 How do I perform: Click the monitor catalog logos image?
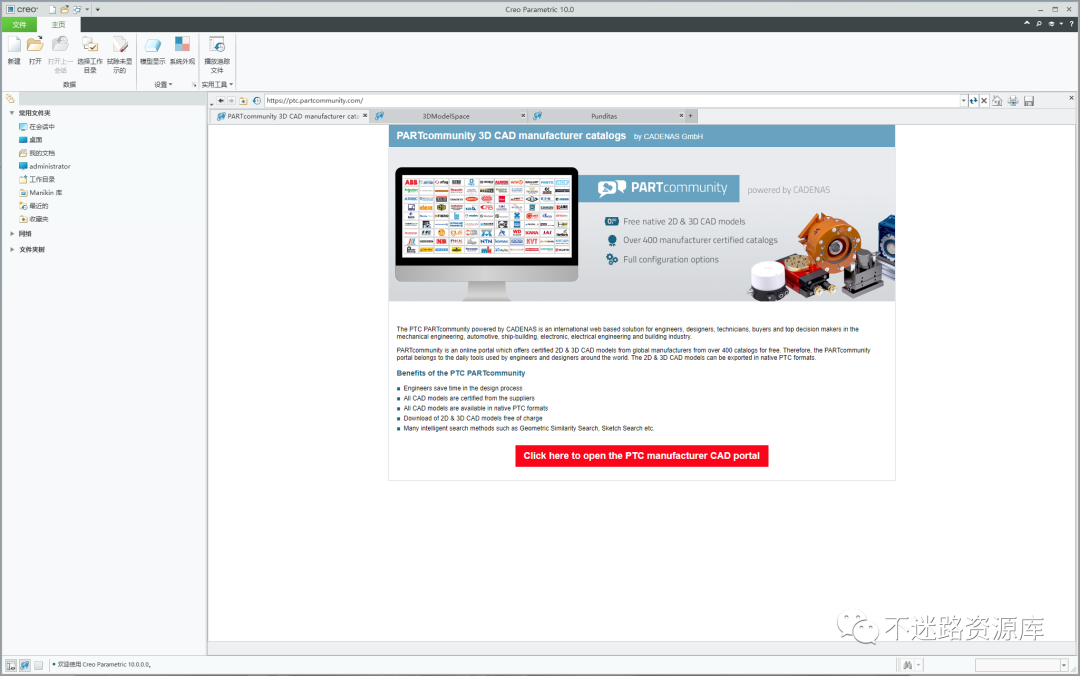click(x=486, y=216)
